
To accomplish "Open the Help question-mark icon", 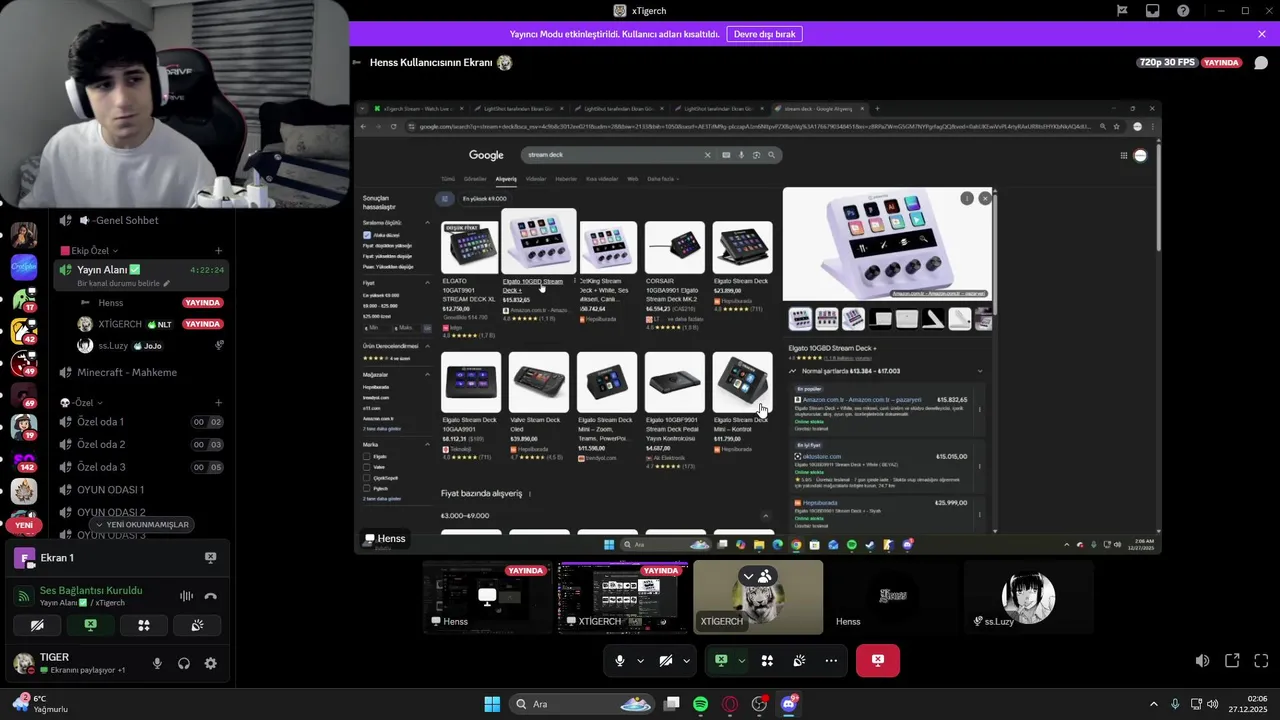I will click(1184, 11).
